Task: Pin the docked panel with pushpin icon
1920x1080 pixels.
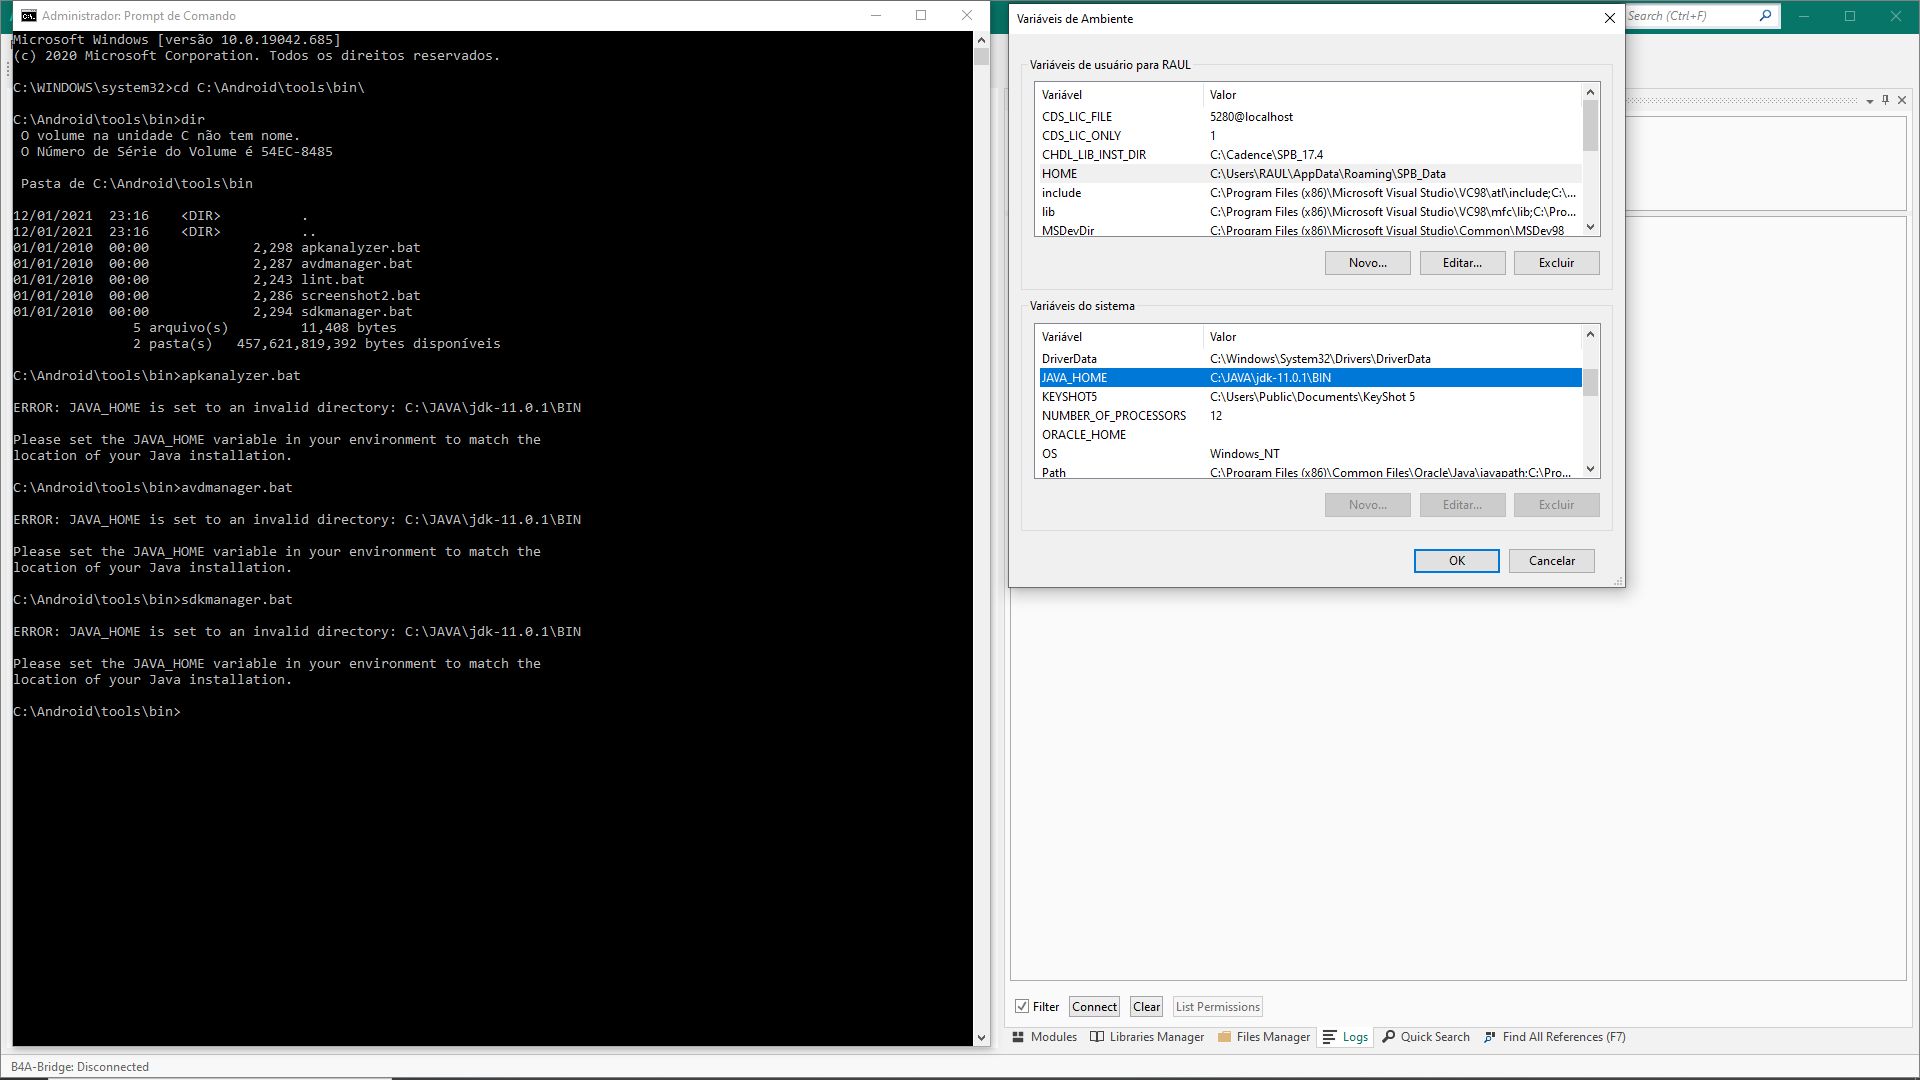Action: pyautogui.click(x=1886, y=100)
